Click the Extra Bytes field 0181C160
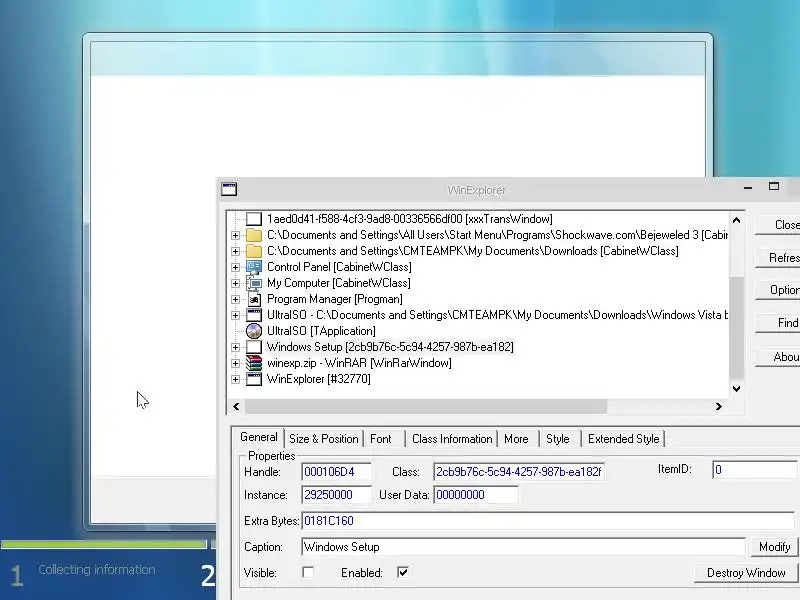This screenshot has height=600, width=800. tap(548, 521)
